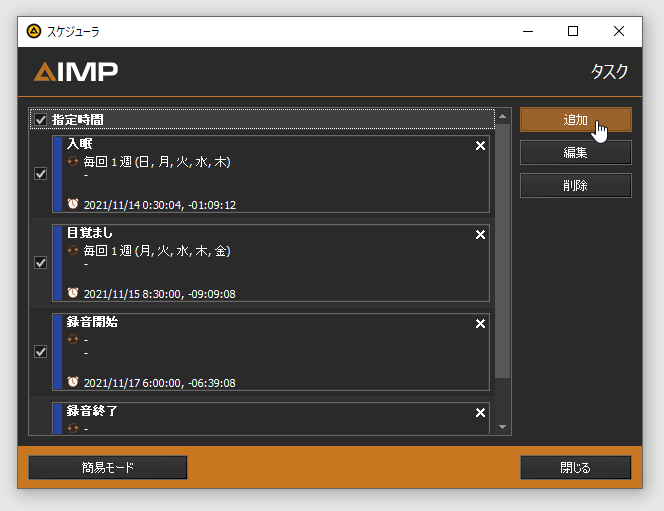Uncheck the 入眠 task checkbox
This screenshot has height=511, width=664.
[x=41, y=174]
